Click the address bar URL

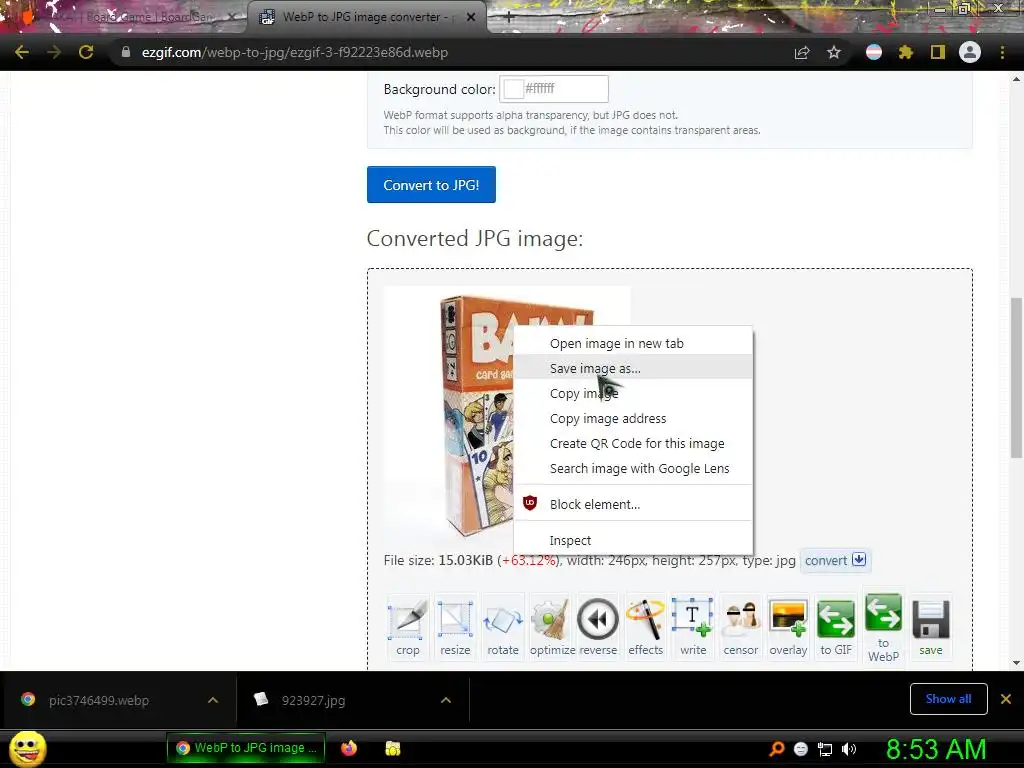pos(295,52)
